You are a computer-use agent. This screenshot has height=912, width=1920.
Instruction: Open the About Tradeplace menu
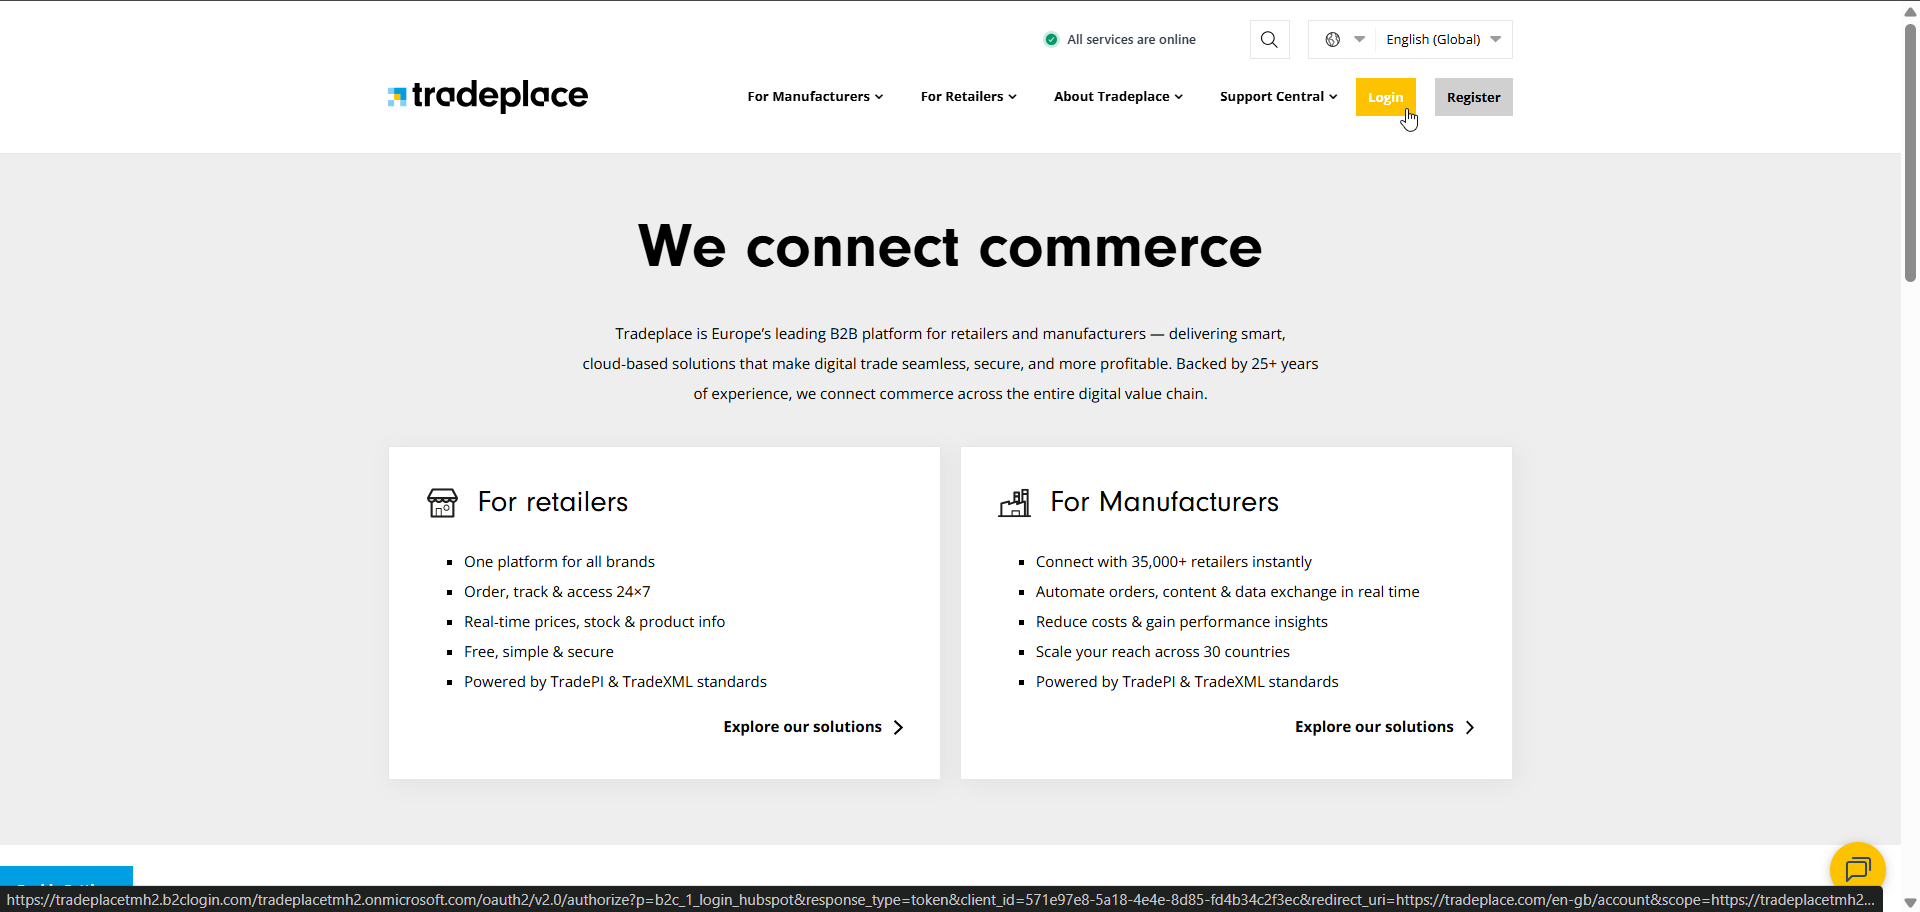click(x=1118, y=97)
